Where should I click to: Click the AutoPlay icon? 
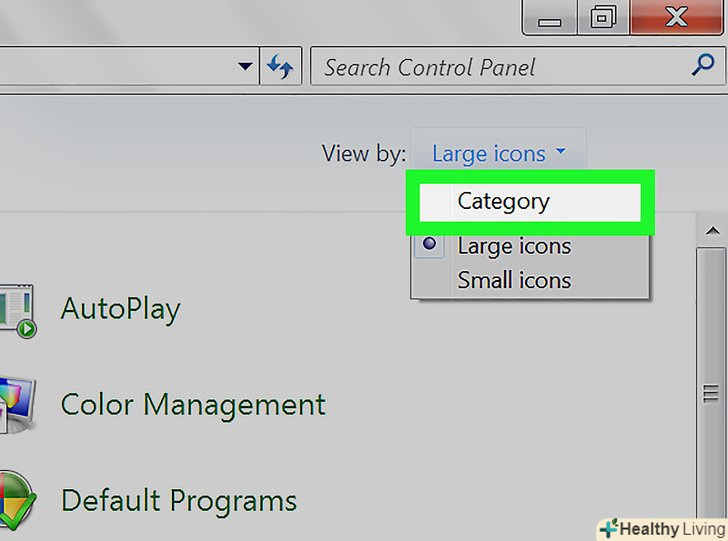click(x=17, y=311)
